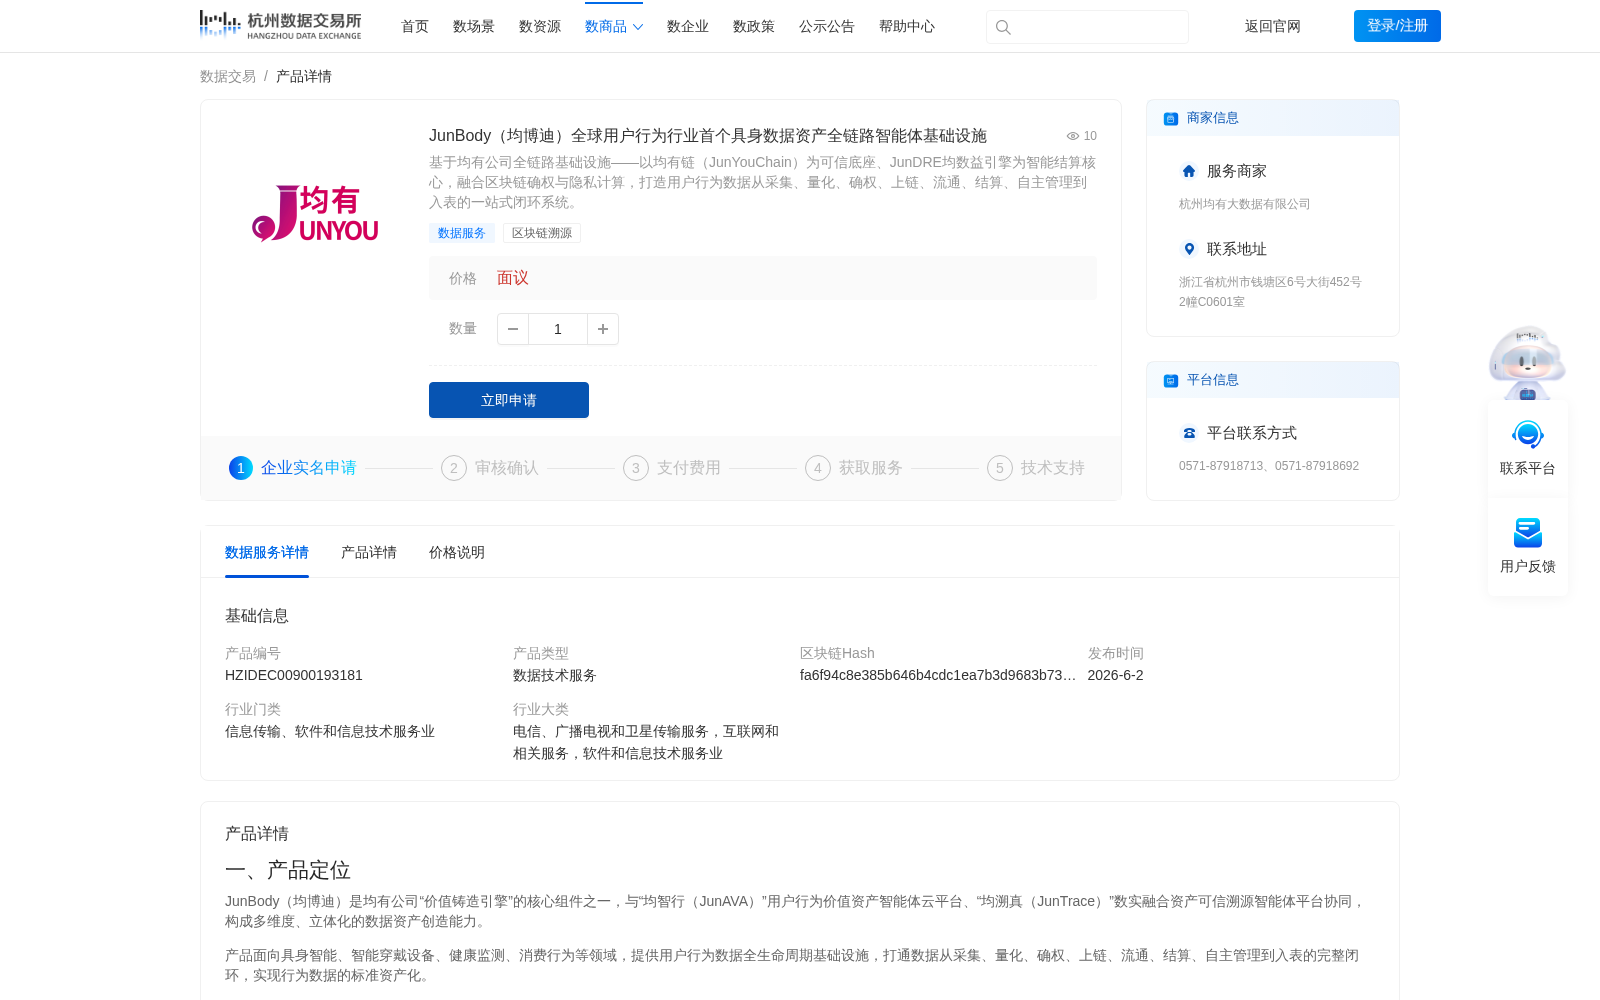Switch to 数据服务详情 tab
The height and width of the screenshot is (1000, 1600).
click(x=267, y=553)
